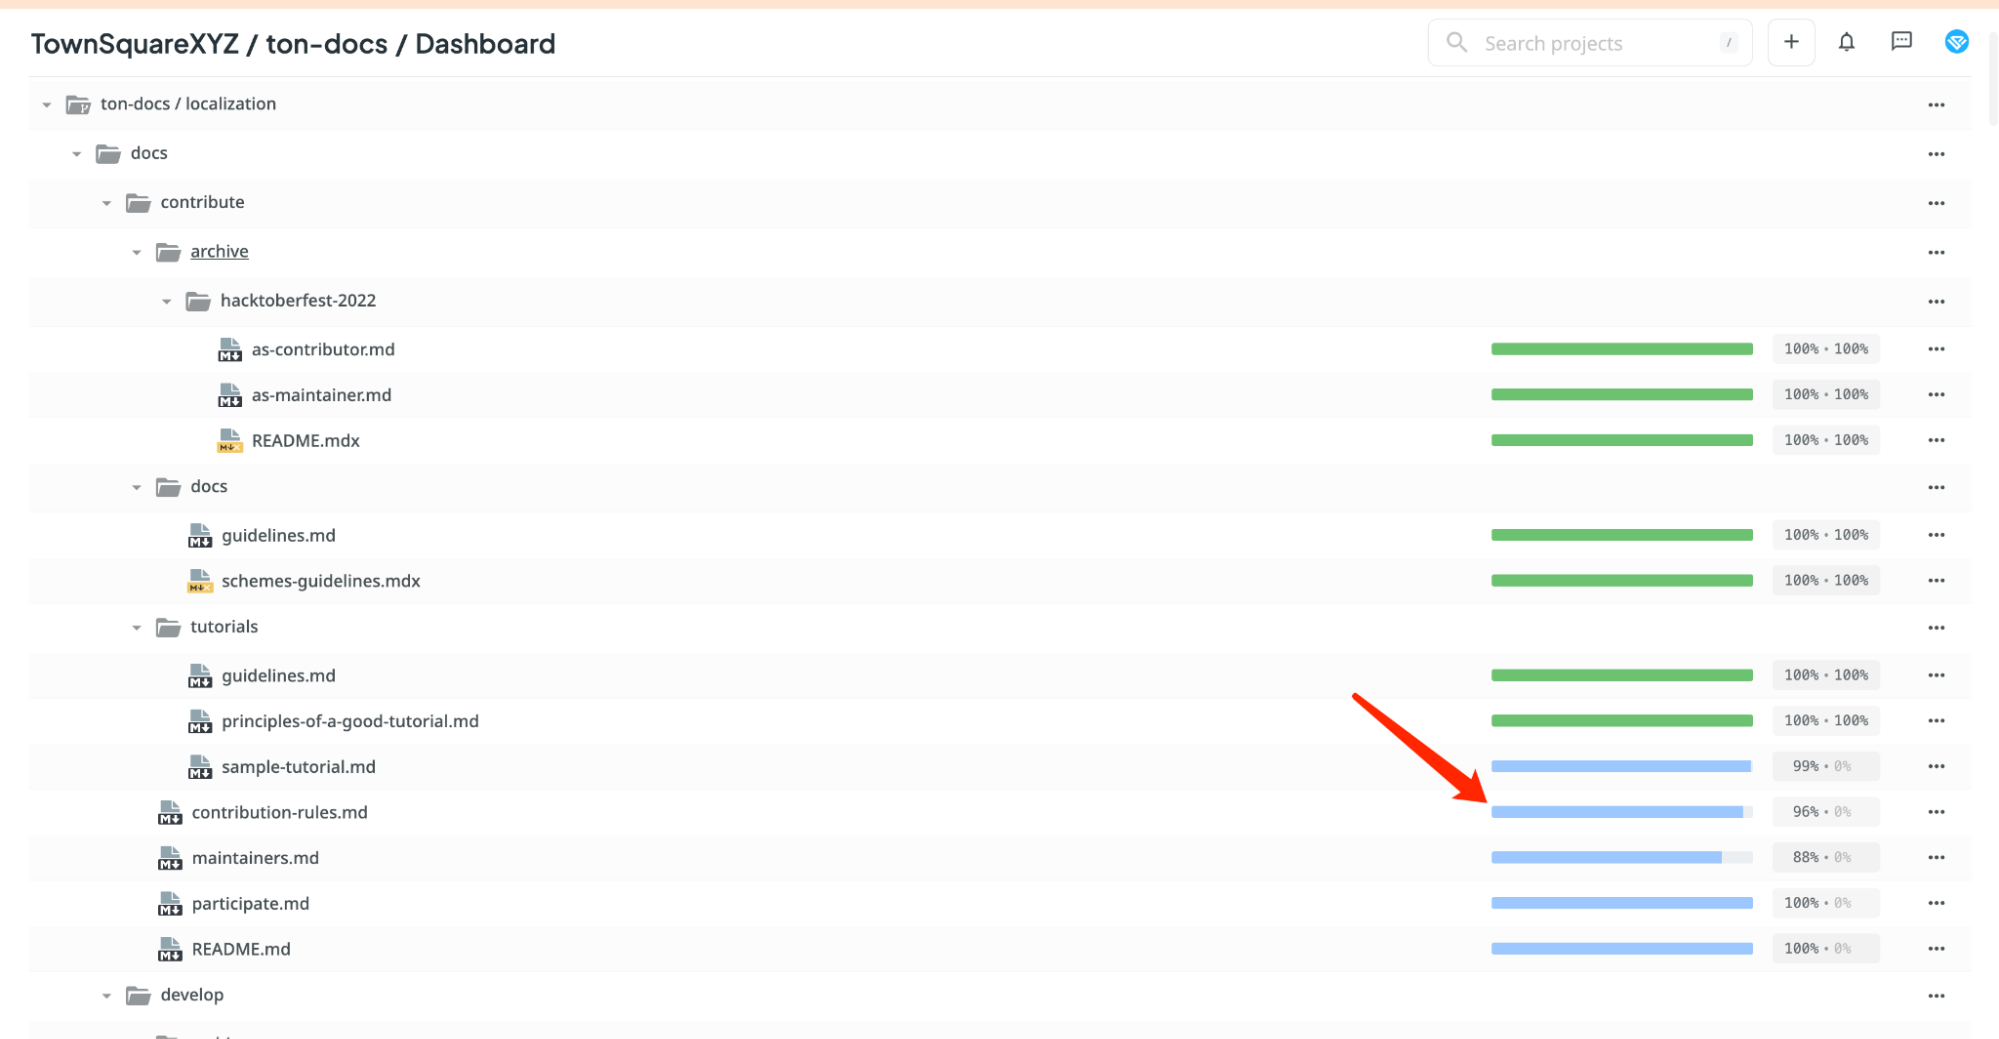The width and height of the screenshot is (1999, 1039).
Task: Open the notifications bell icon
Action: (1846, 42)
